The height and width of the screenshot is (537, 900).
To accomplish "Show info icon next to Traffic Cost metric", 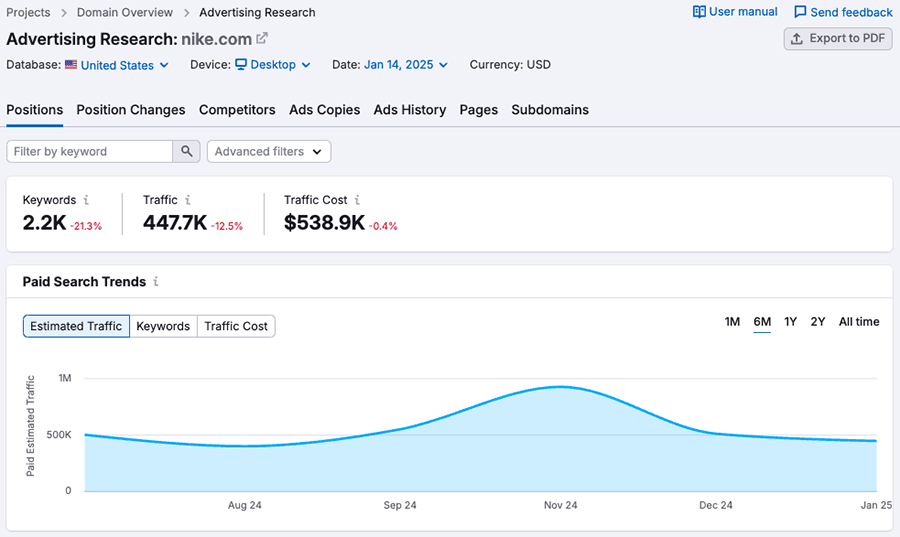I will (357, 200).
